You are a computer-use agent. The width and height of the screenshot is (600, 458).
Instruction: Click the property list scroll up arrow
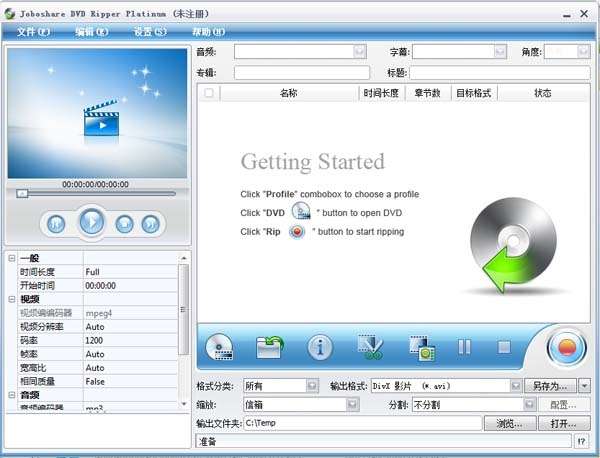point(184,258)
